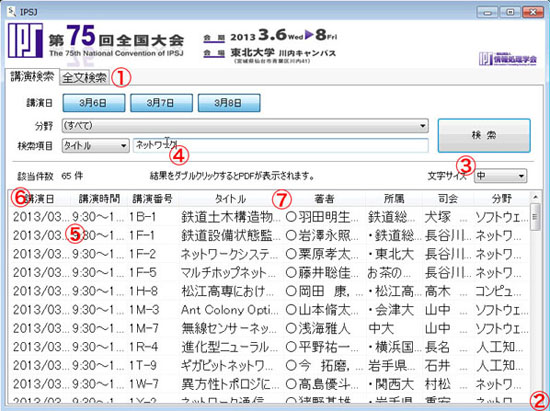This screenshot has width=550, height=411.
Task: Click the results list scrollbar thumb
Action: click(535, 217)
